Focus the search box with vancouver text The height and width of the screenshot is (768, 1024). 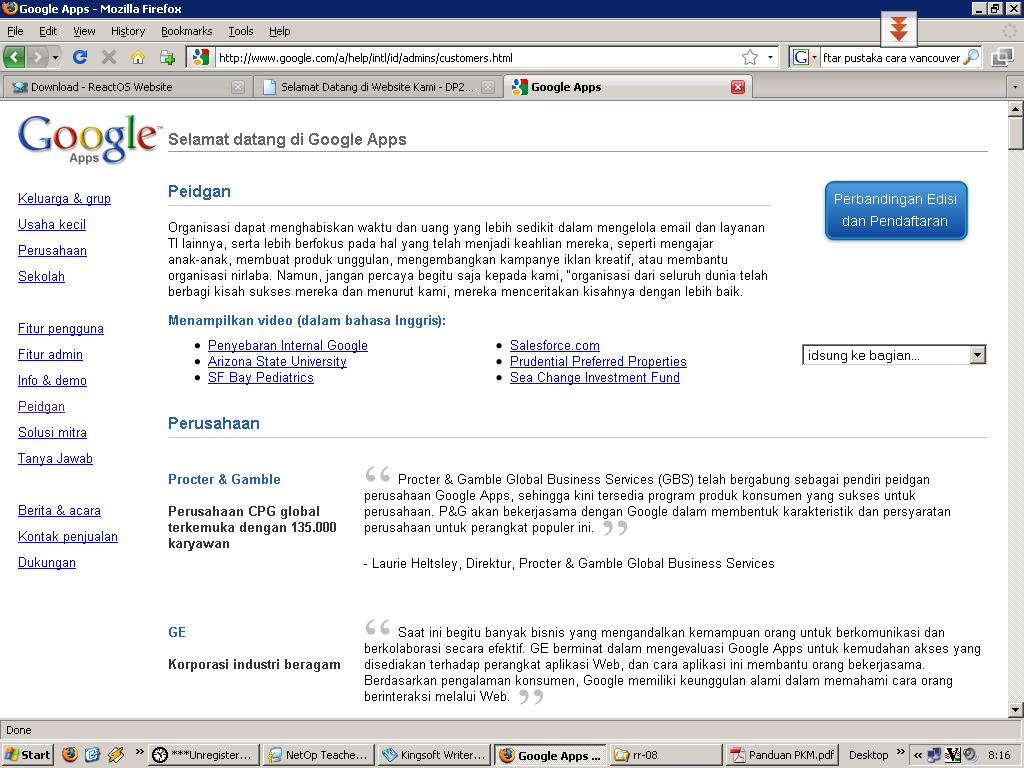click(x=891, y=57)
